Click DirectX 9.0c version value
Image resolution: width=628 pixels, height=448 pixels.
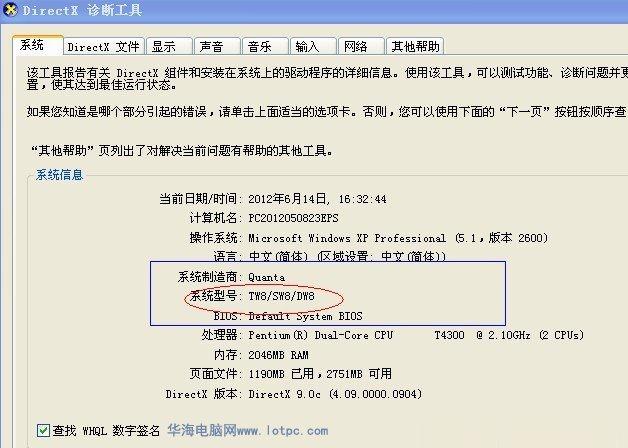coord(335,394)
